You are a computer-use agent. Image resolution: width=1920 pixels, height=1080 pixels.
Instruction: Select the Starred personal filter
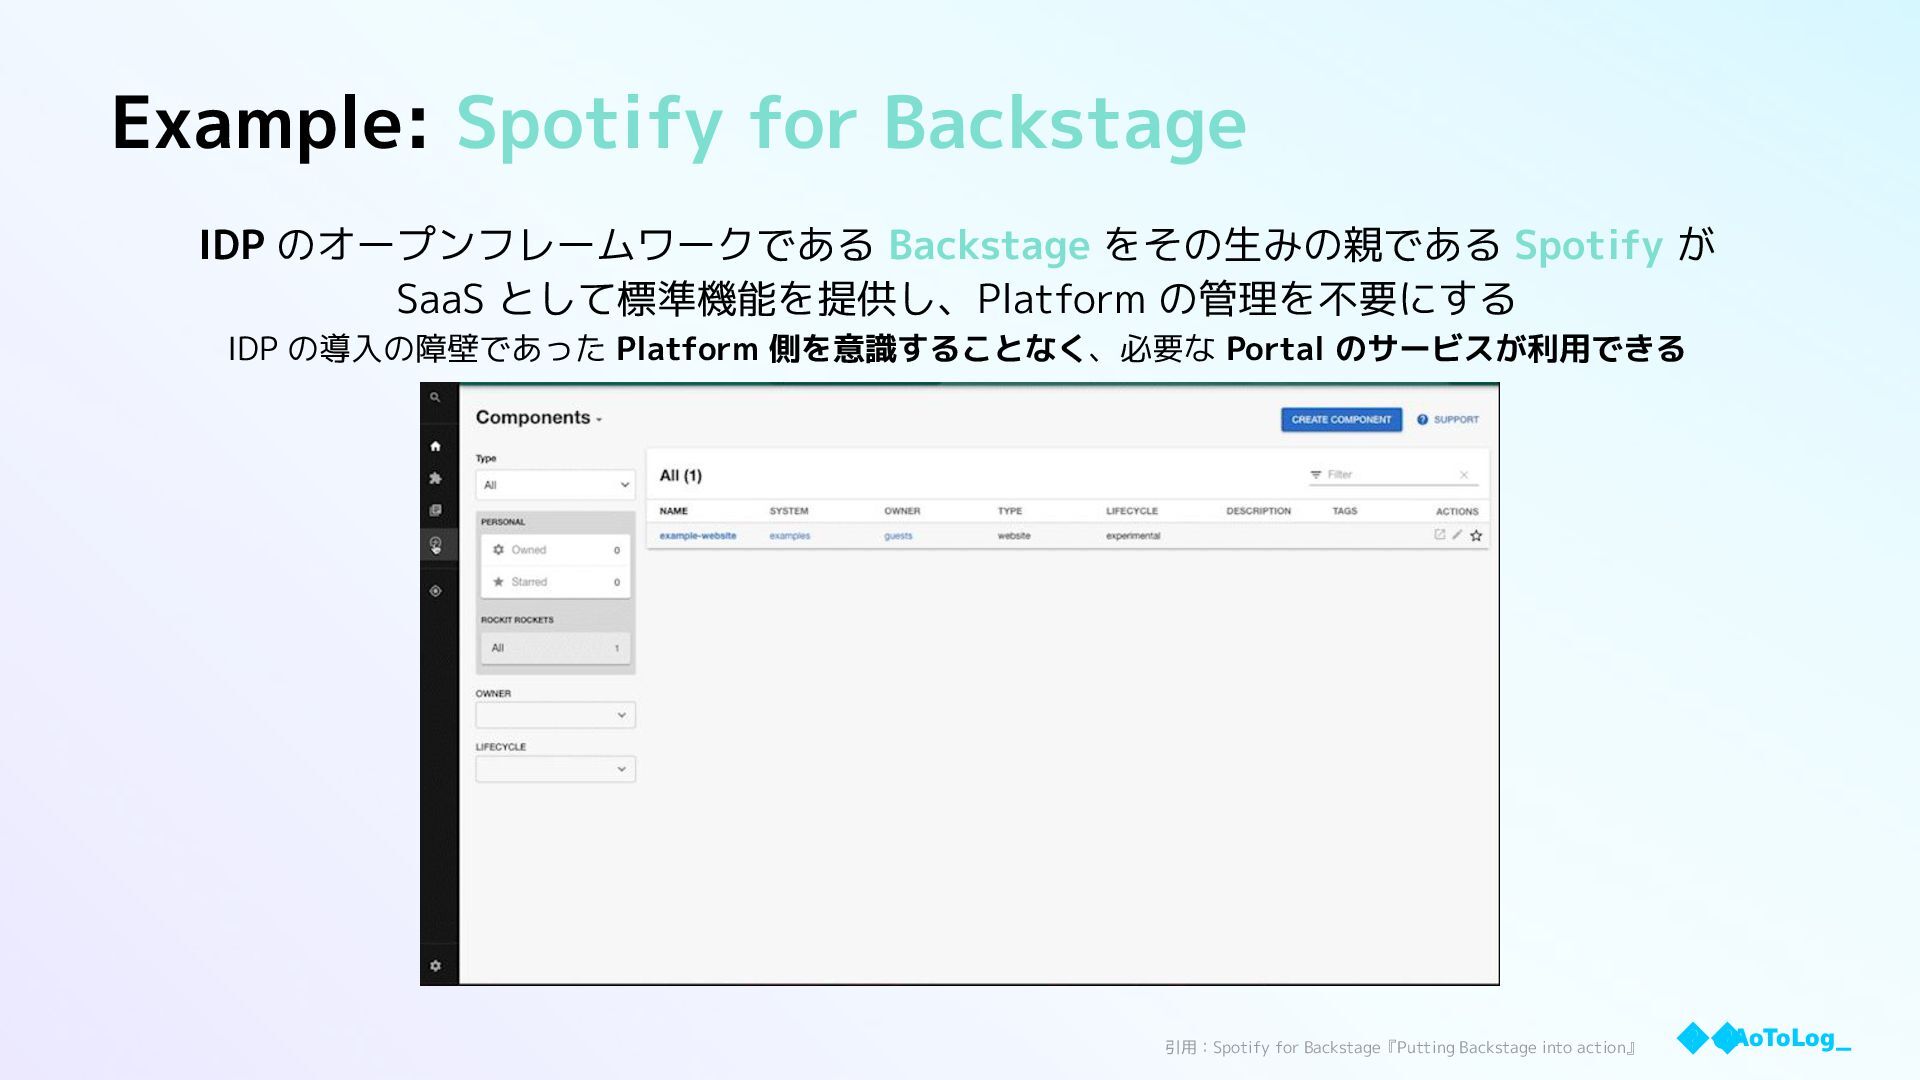tap(555, 582)
